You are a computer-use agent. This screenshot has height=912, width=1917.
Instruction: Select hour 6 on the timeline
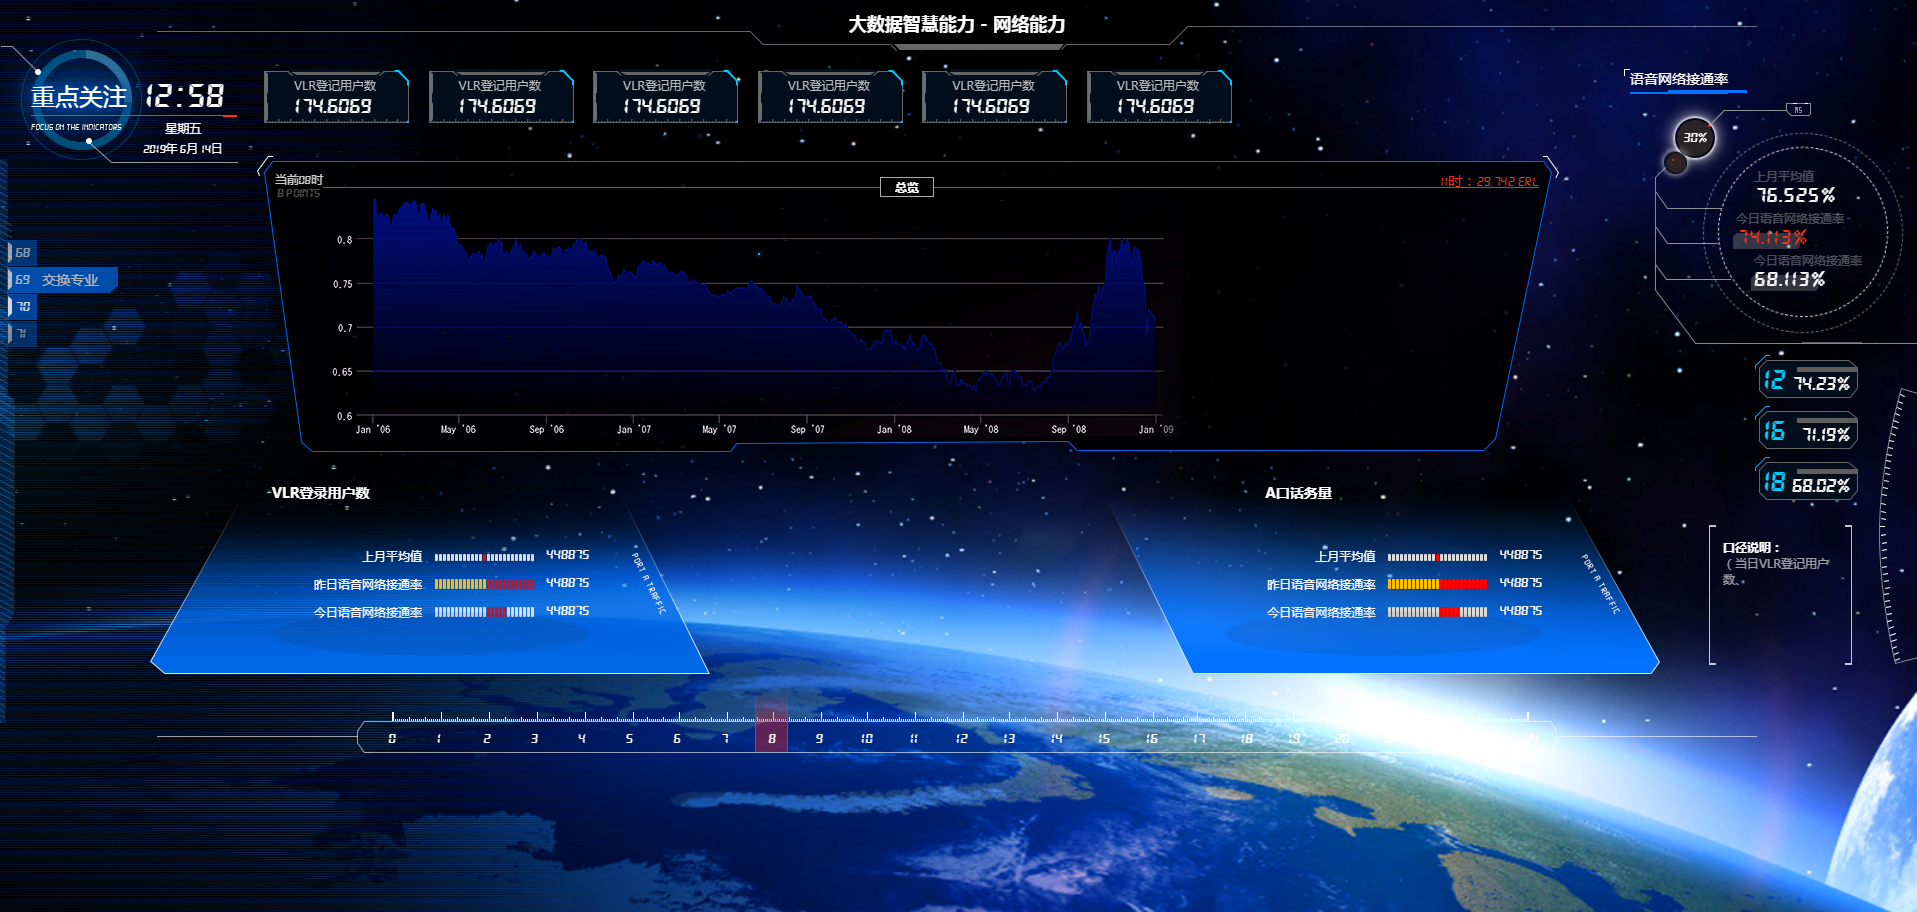(677, 739)
